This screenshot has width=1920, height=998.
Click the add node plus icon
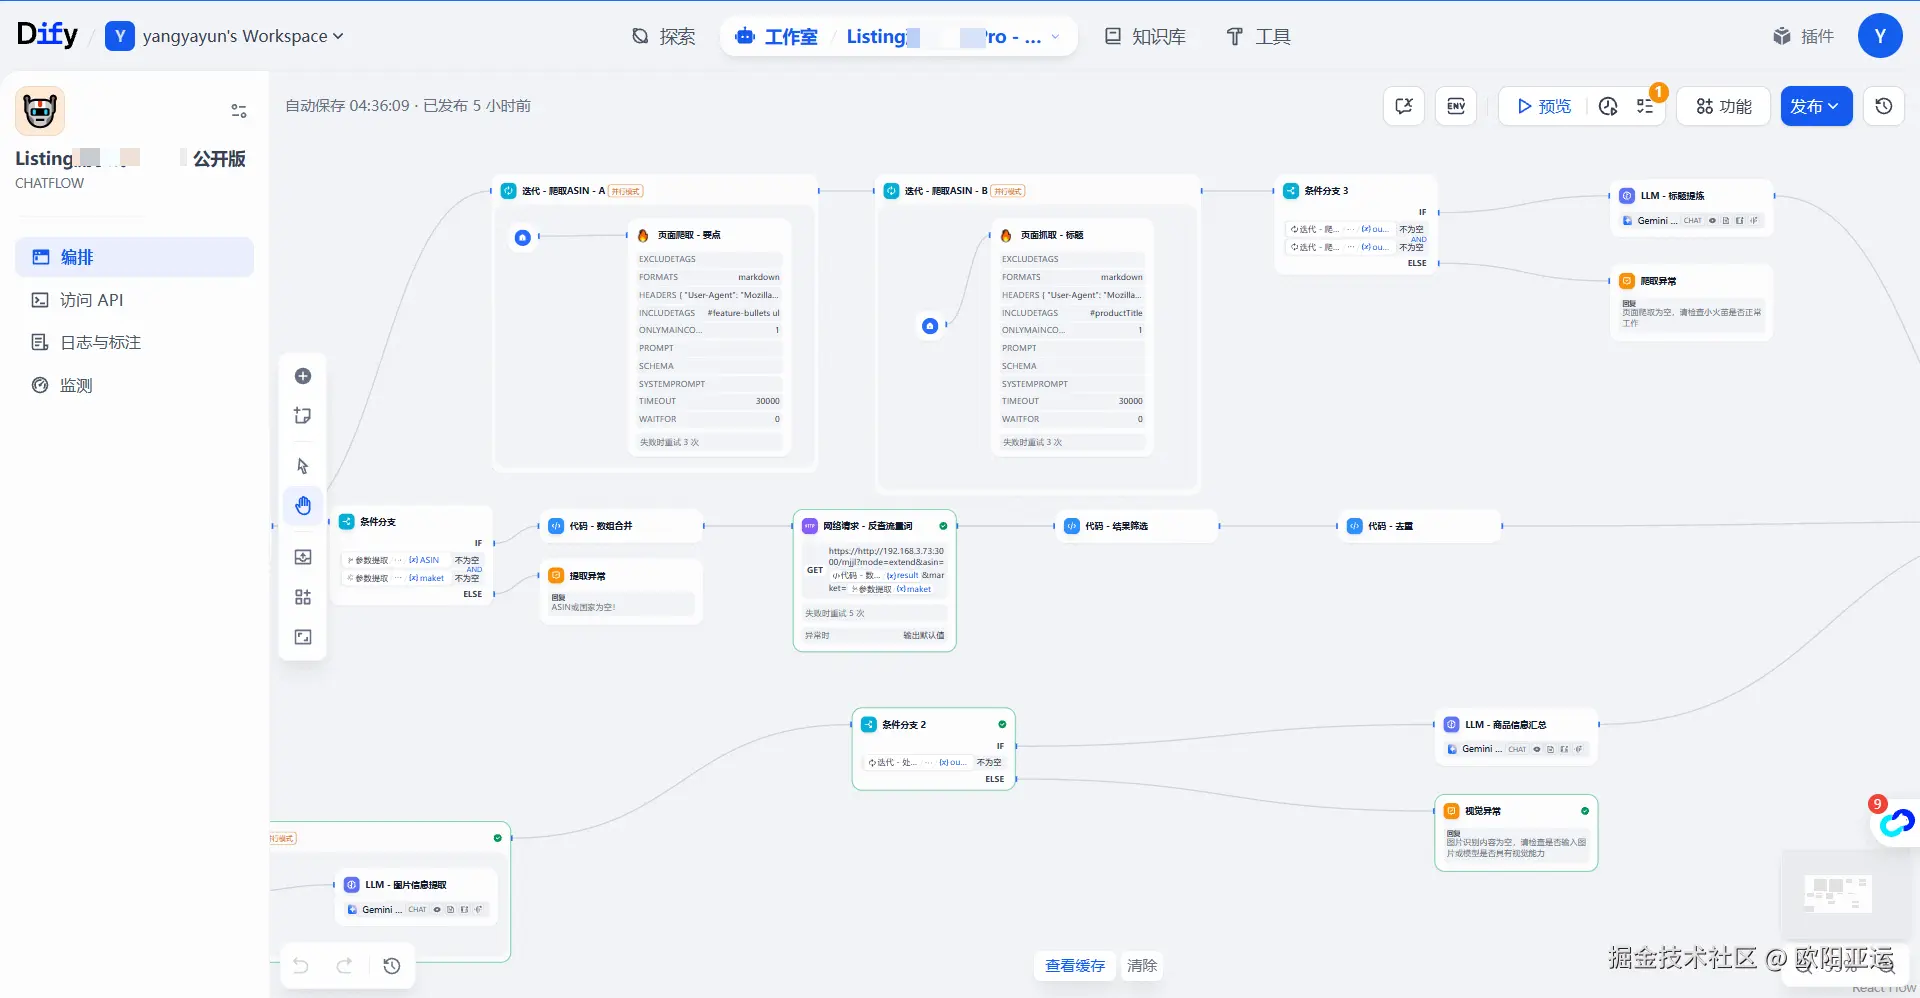coord(303,376)
